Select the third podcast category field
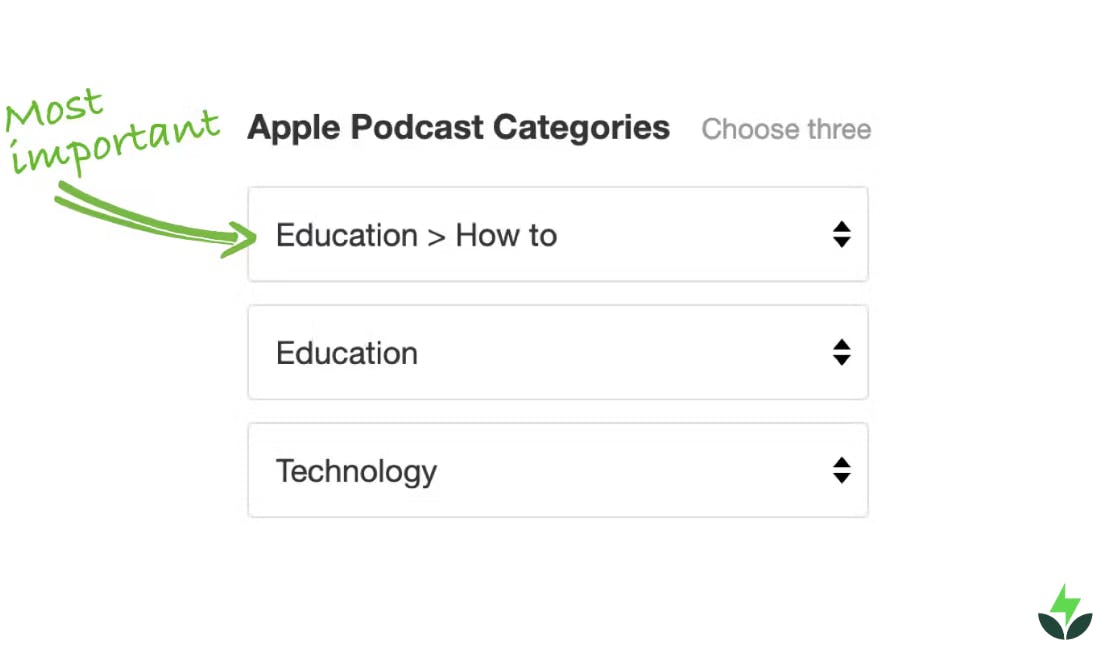The width and height of the screenshot is (1110, 658). [x=557, y=470]
